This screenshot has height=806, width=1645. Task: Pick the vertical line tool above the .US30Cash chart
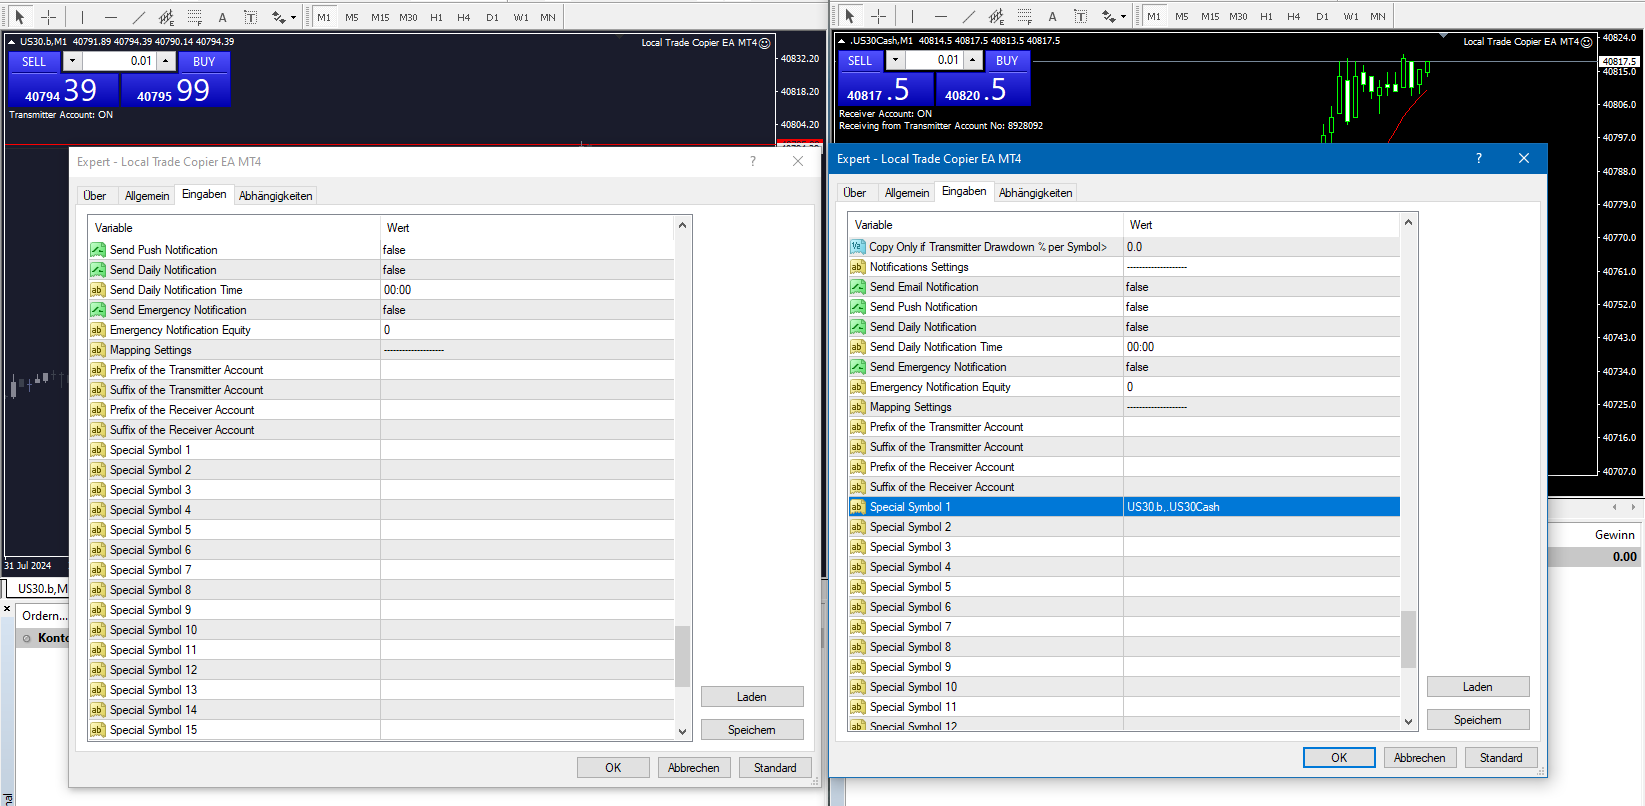(912, 16)
